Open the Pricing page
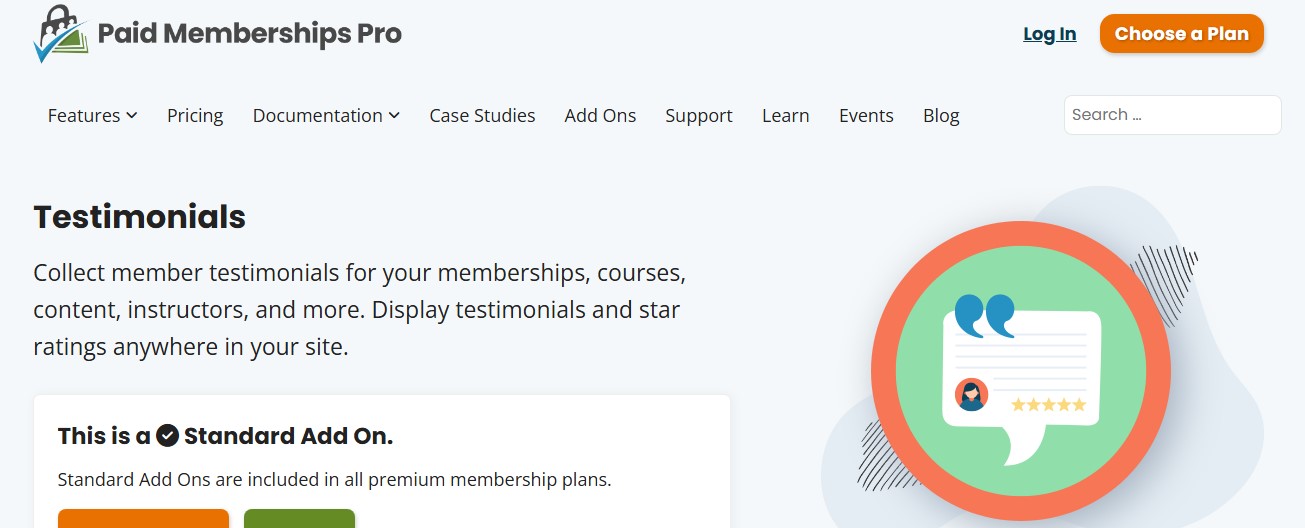 point(195,116)
